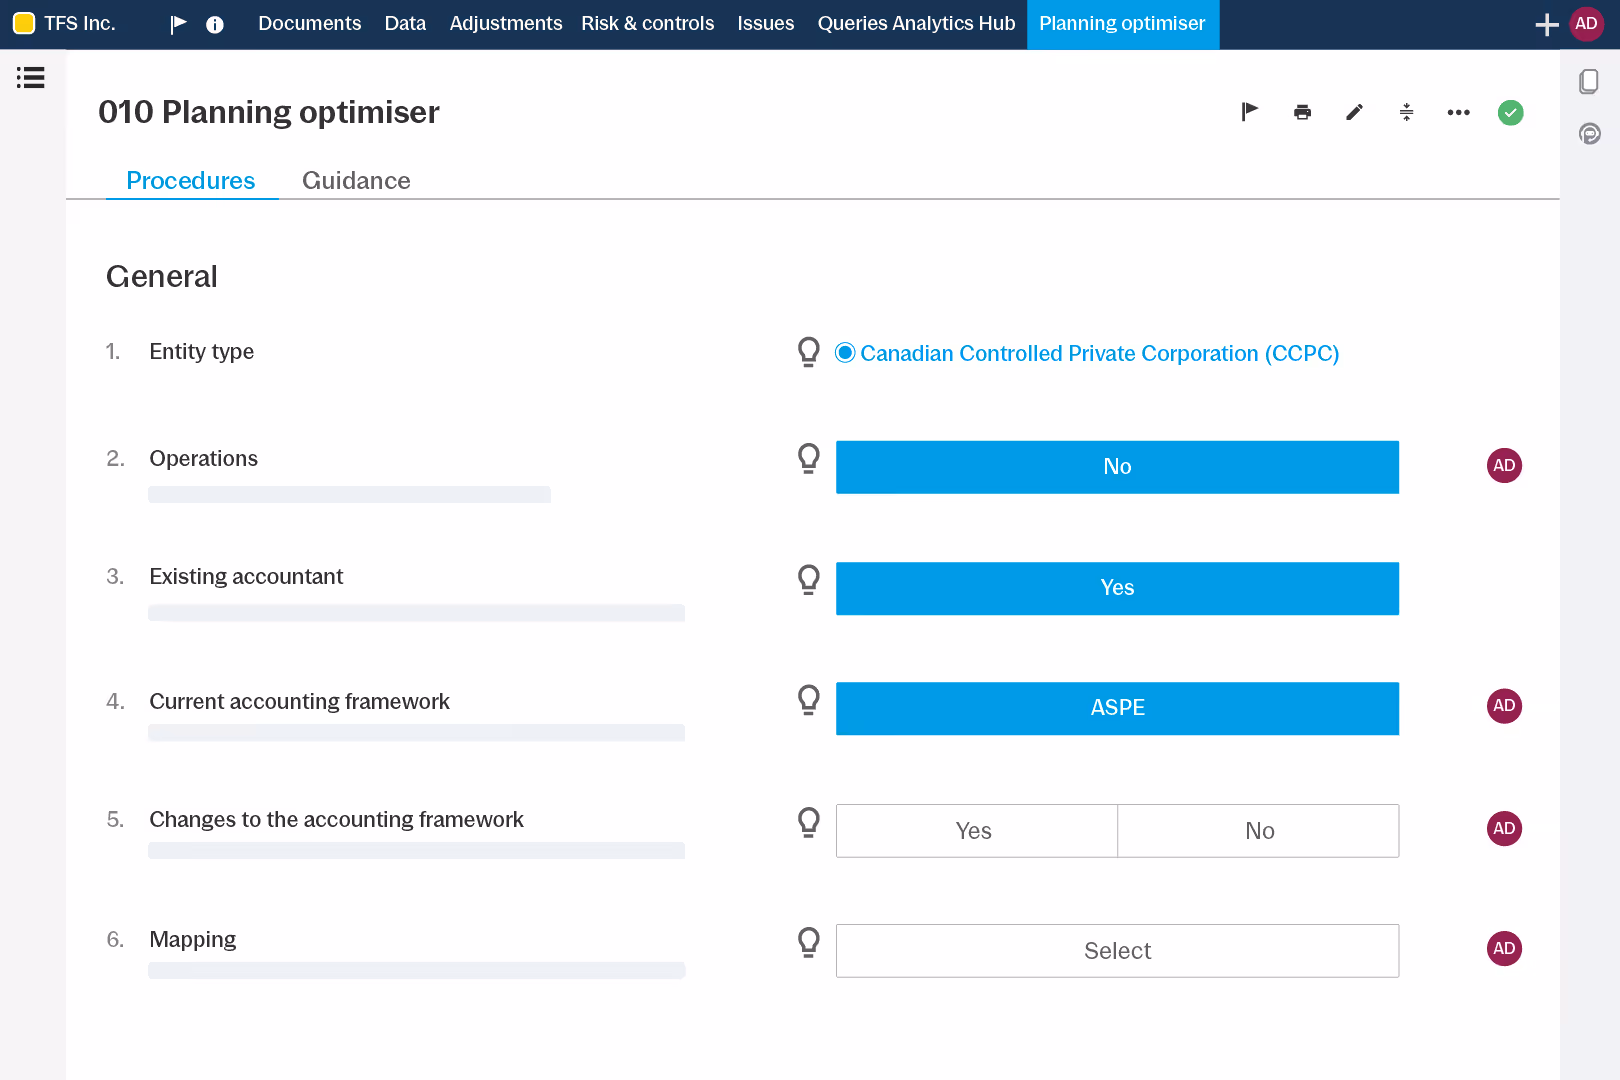Click the blue No button for Operations
Viewport: 1620px width, 1080px height.
(x=1117, y=467)
